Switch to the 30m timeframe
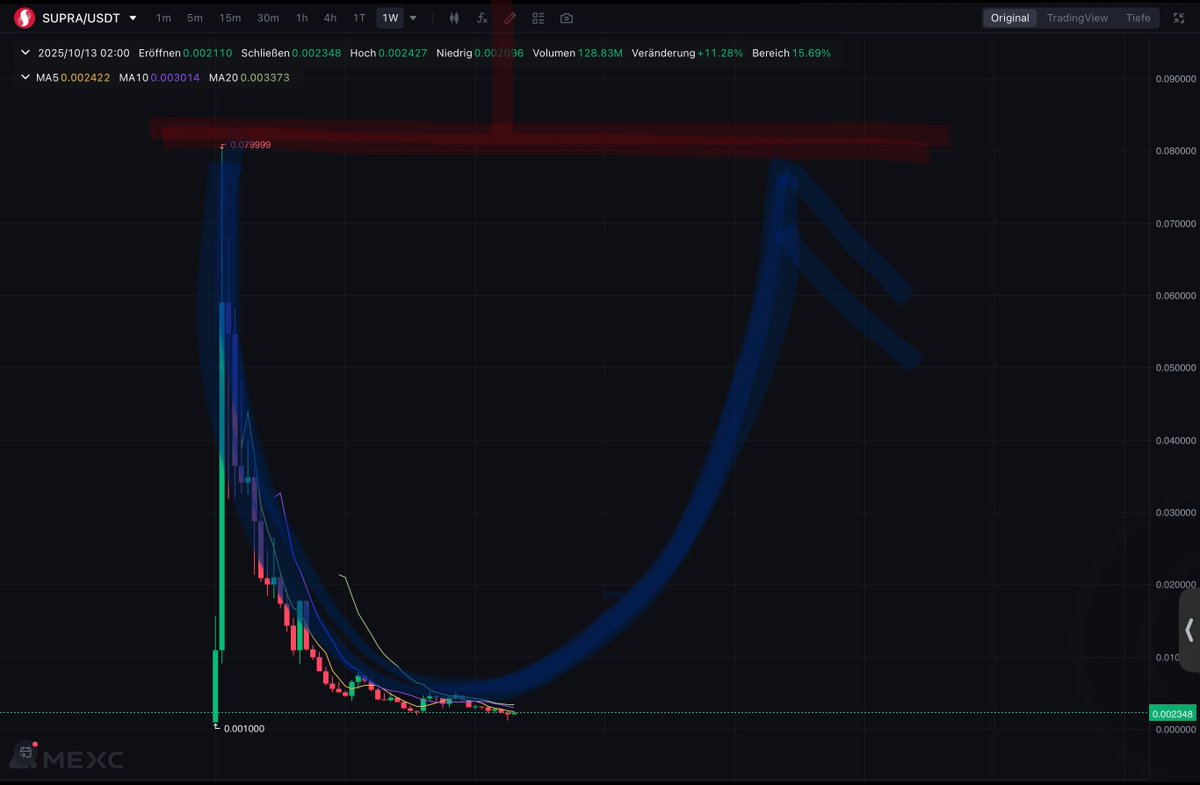1200x785 pixels. (x=268, y=18)
